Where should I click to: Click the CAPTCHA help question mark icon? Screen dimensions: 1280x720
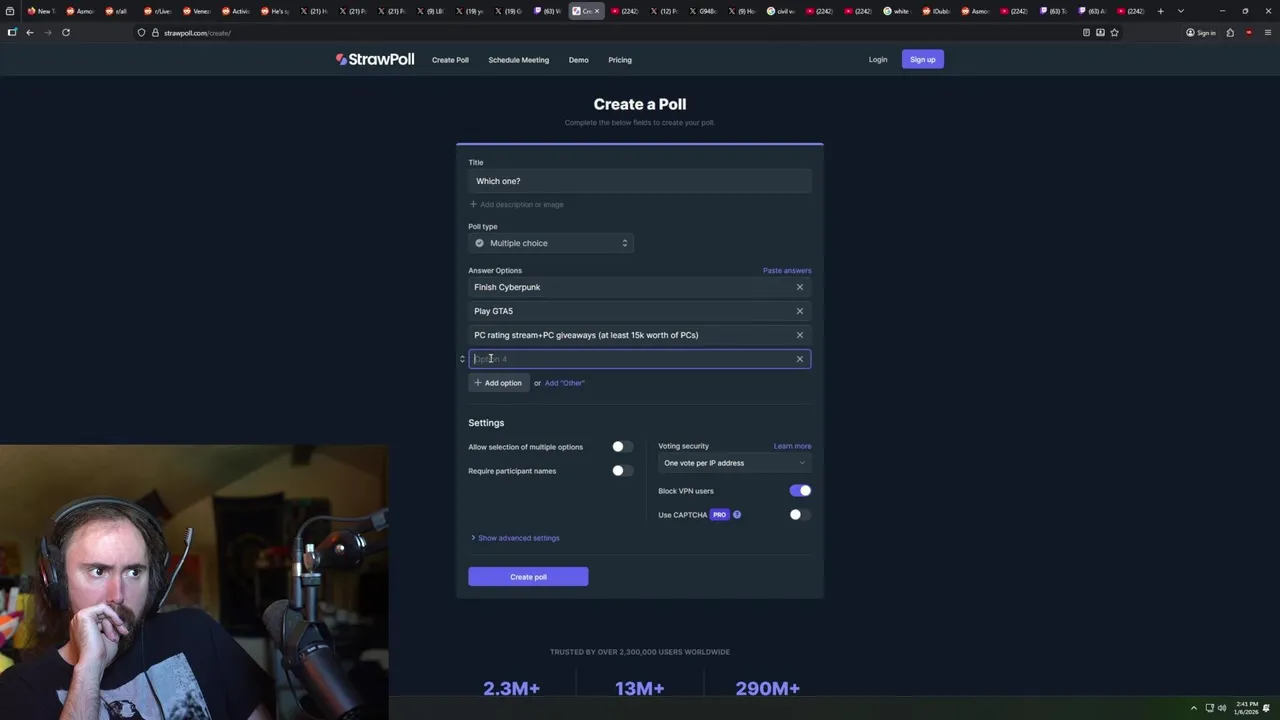tap(737, 515)
